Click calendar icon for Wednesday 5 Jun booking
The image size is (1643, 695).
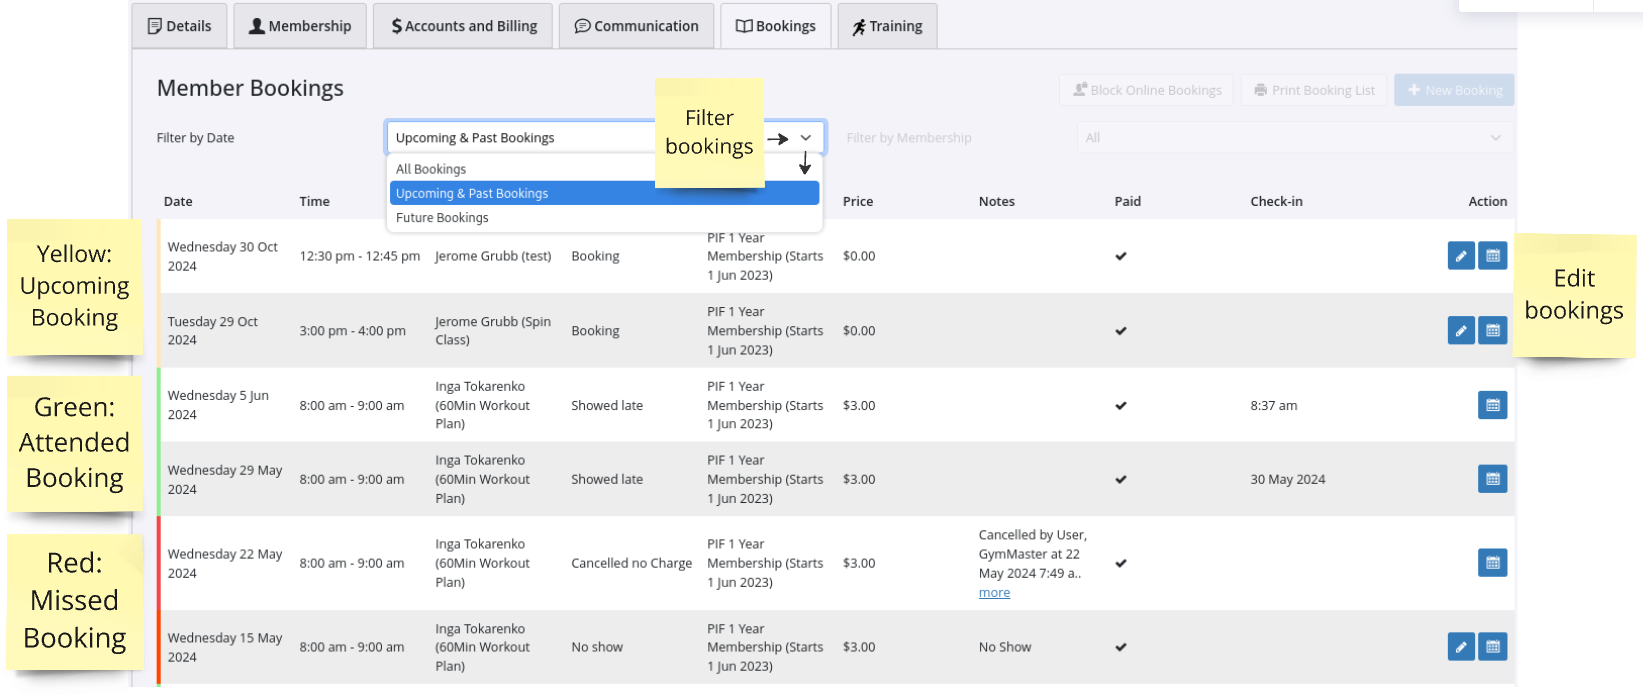[x=1492, y=405]
